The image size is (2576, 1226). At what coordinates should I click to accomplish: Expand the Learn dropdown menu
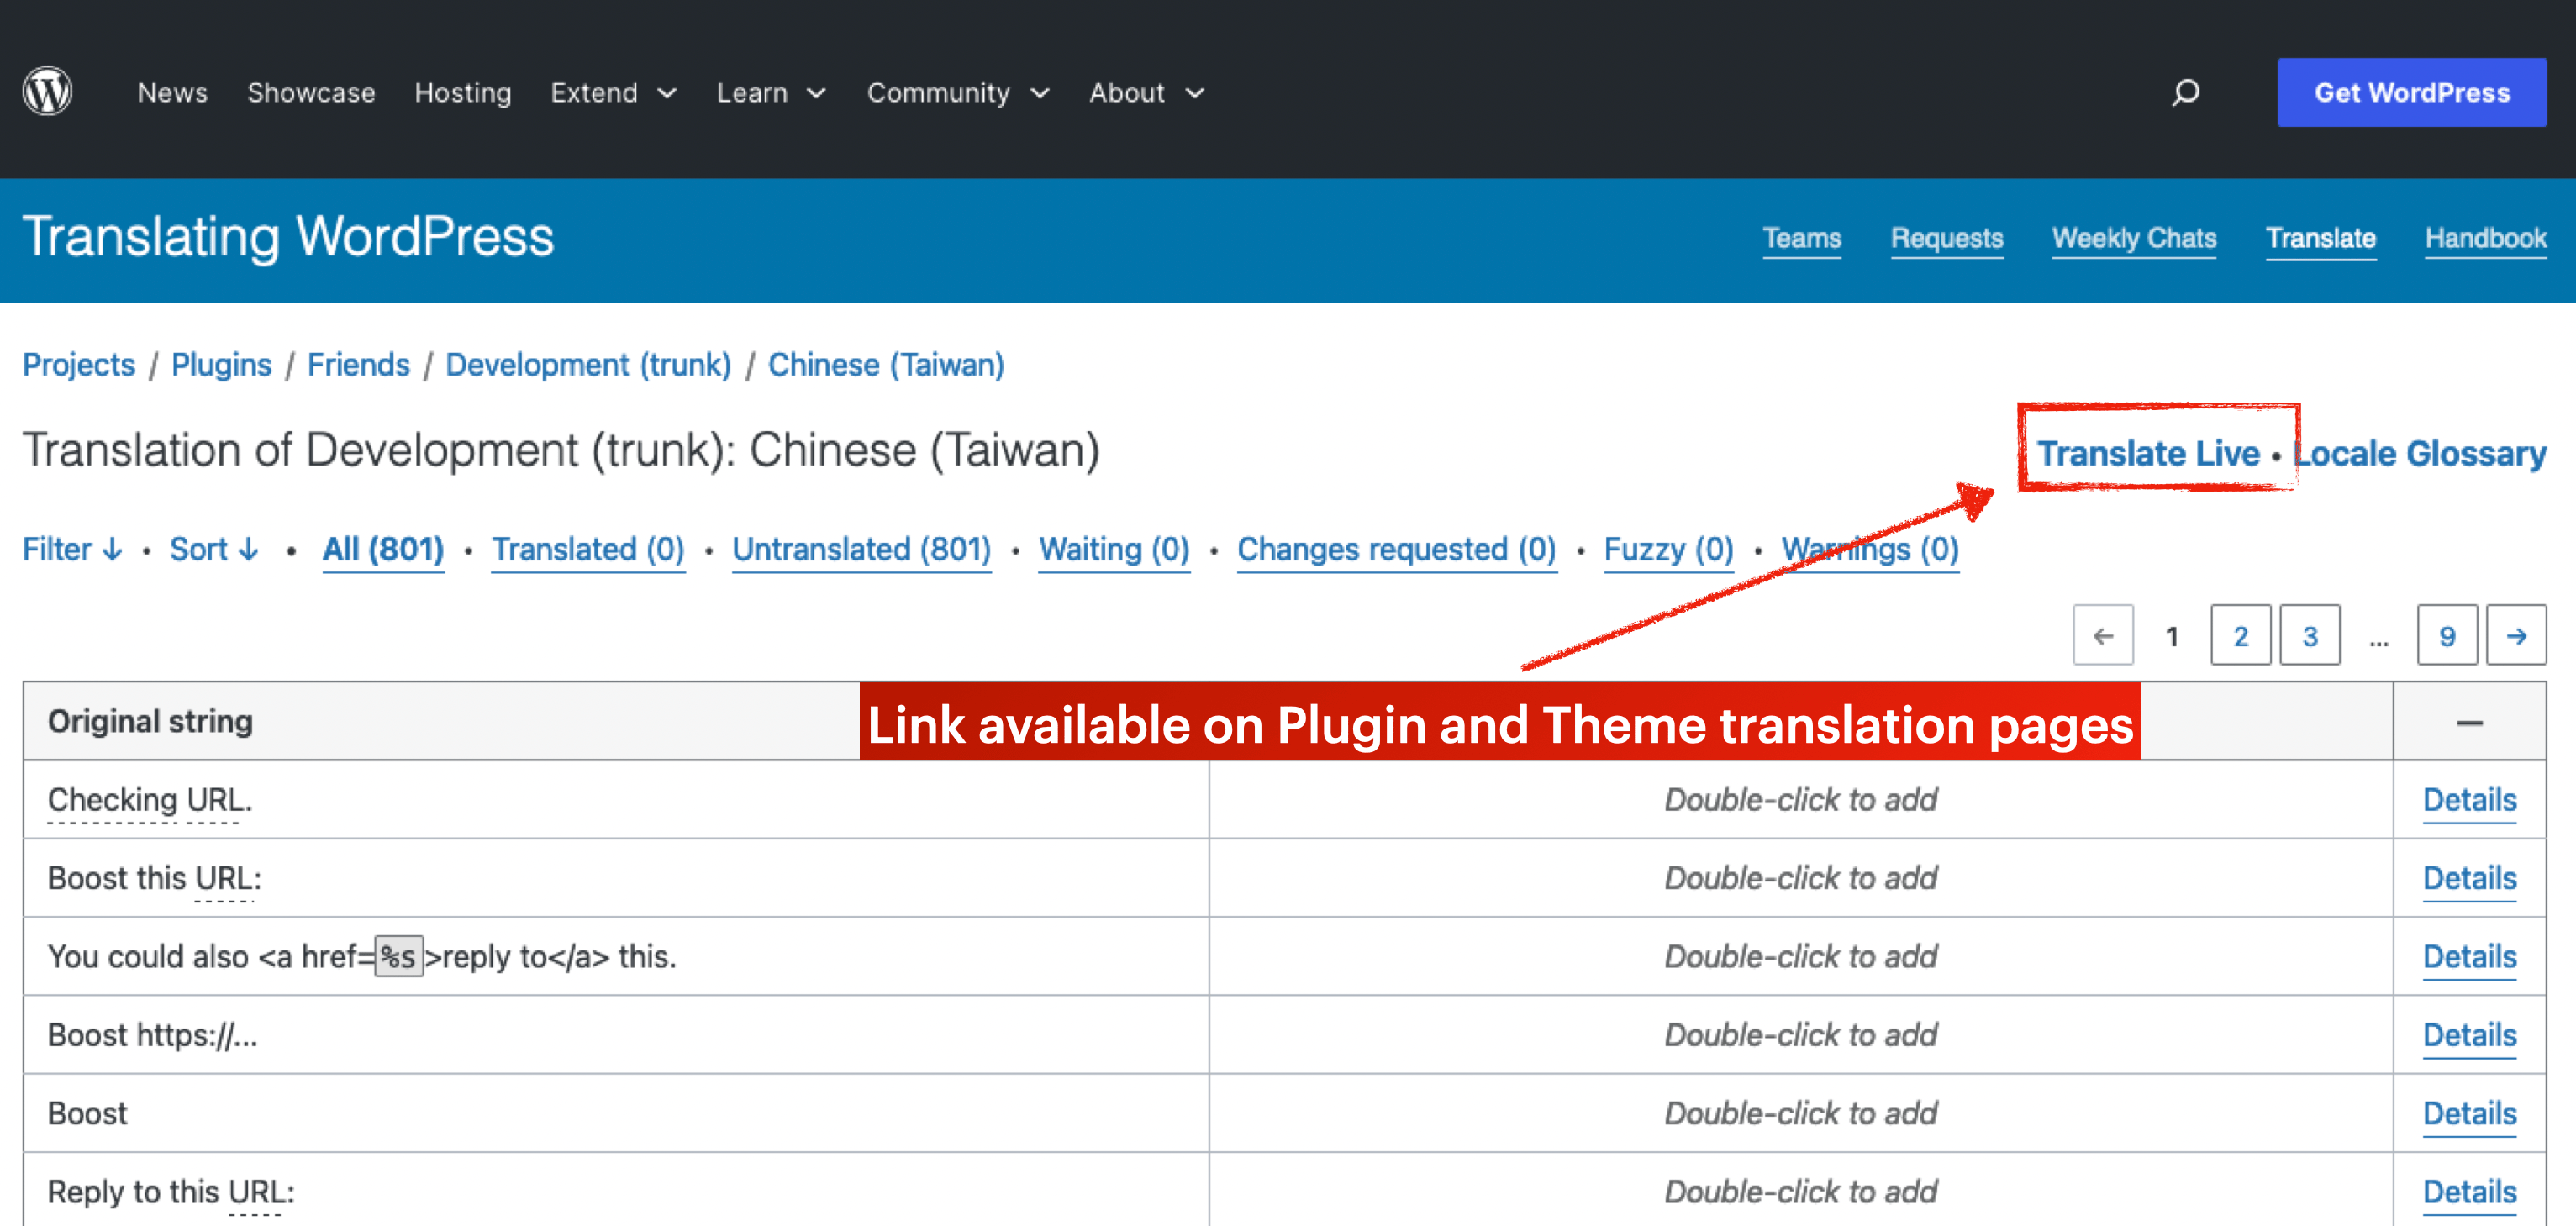click(x=771, y=93)
